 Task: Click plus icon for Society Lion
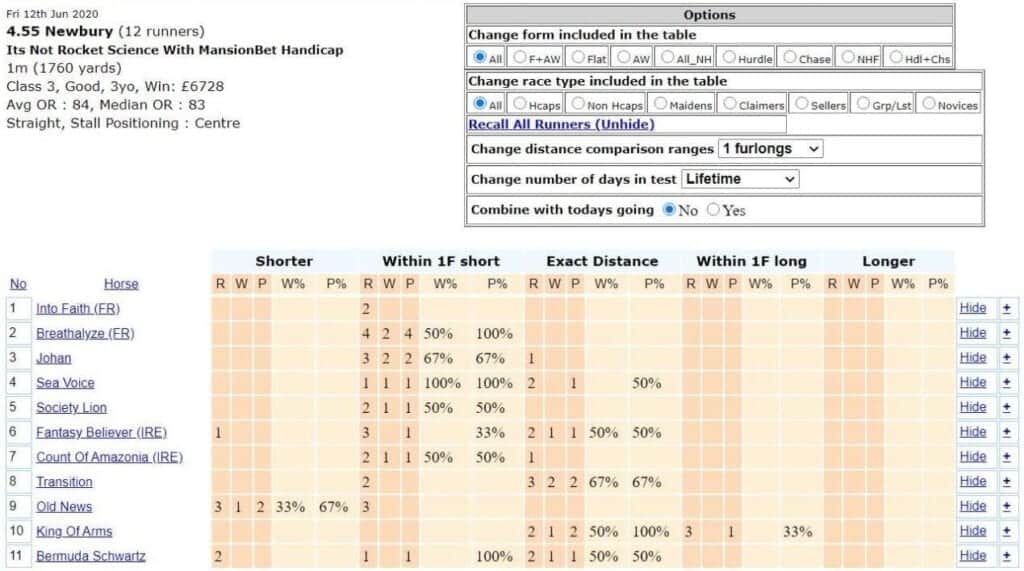click(x=1006, y=408)
